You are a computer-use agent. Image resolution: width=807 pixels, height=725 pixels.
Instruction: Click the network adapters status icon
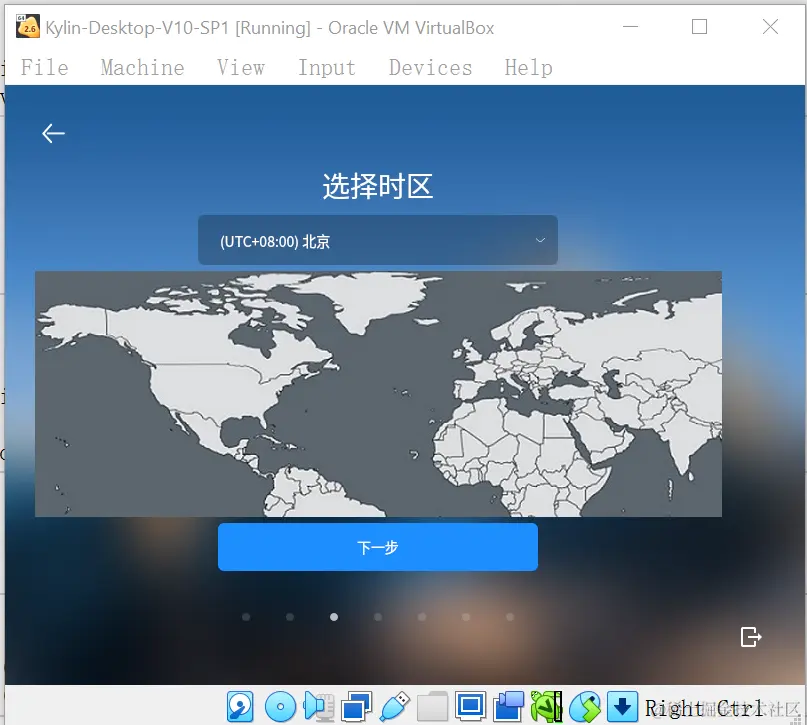[356, 707]
